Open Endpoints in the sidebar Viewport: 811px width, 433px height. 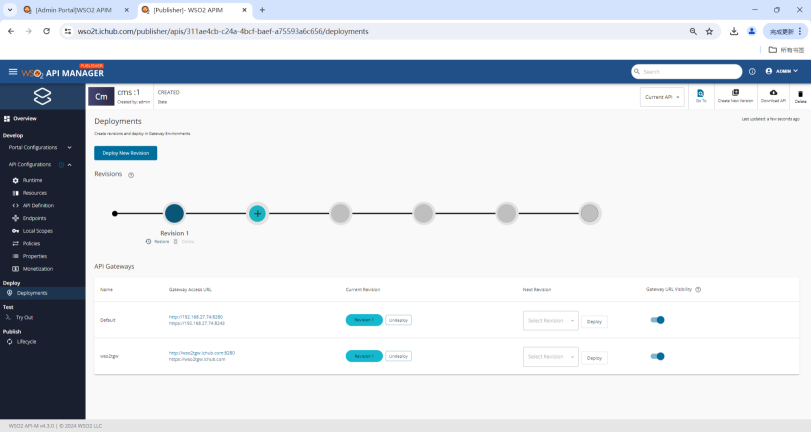coord(35,218)
